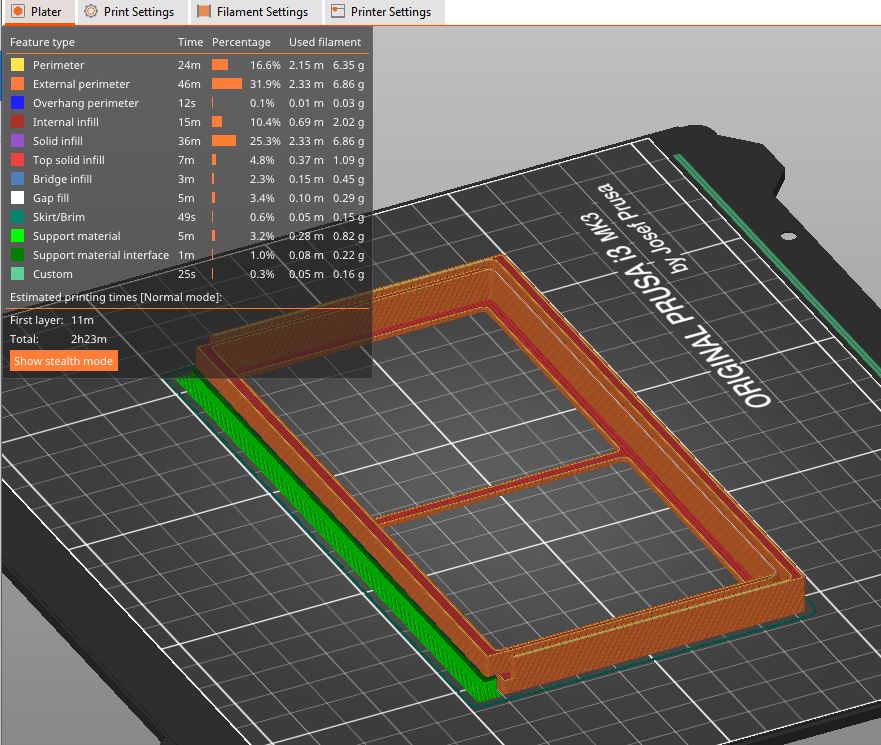Screen dimensions: 881x745
Task: Click the Printer Settings tab icon
Action: 337,11
